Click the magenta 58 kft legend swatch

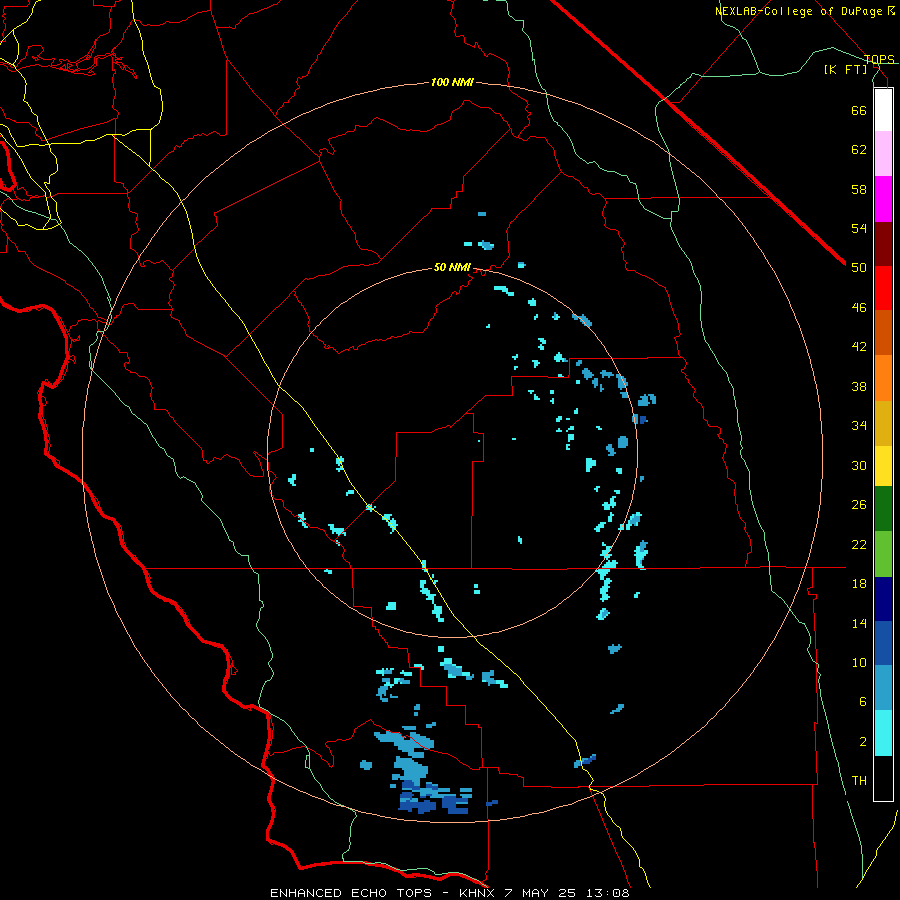(x=883, y=199)
